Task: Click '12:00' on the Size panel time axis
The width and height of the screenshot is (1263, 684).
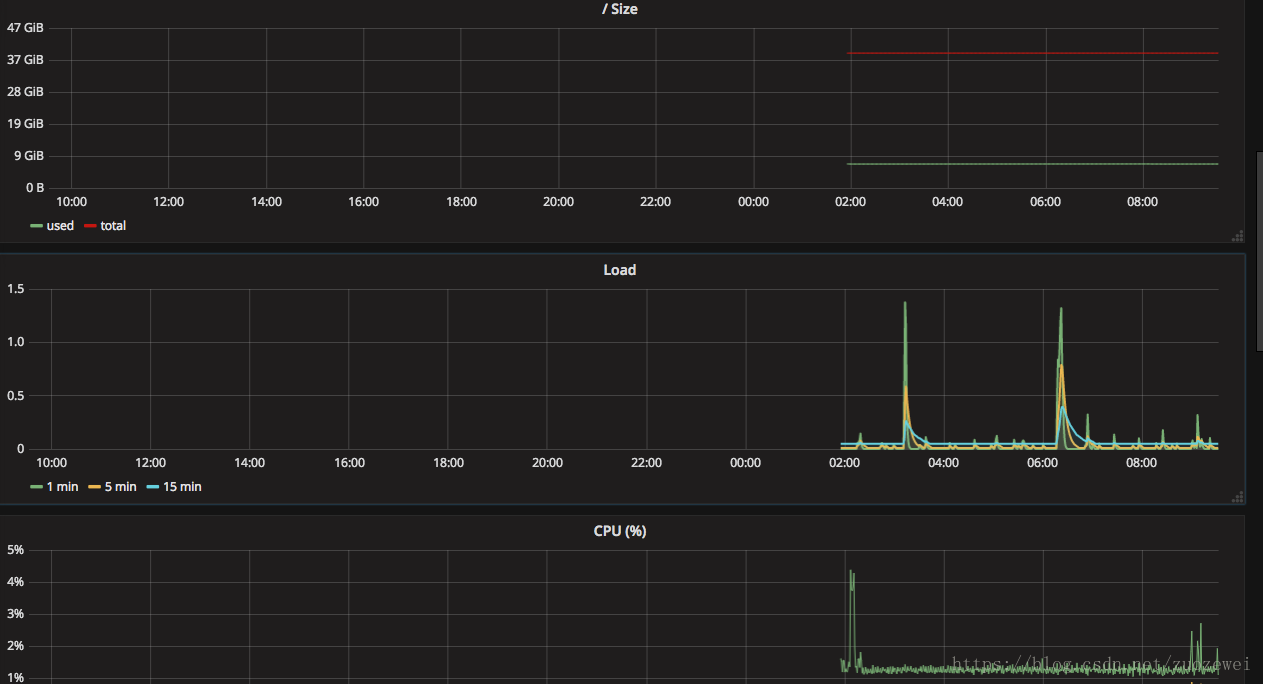Action: coord(168,202)
